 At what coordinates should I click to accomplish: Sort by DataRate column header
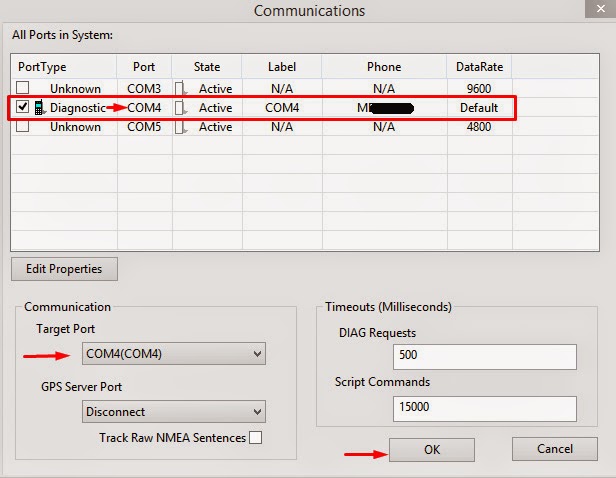pyautogui.click(x=479, y=67)
